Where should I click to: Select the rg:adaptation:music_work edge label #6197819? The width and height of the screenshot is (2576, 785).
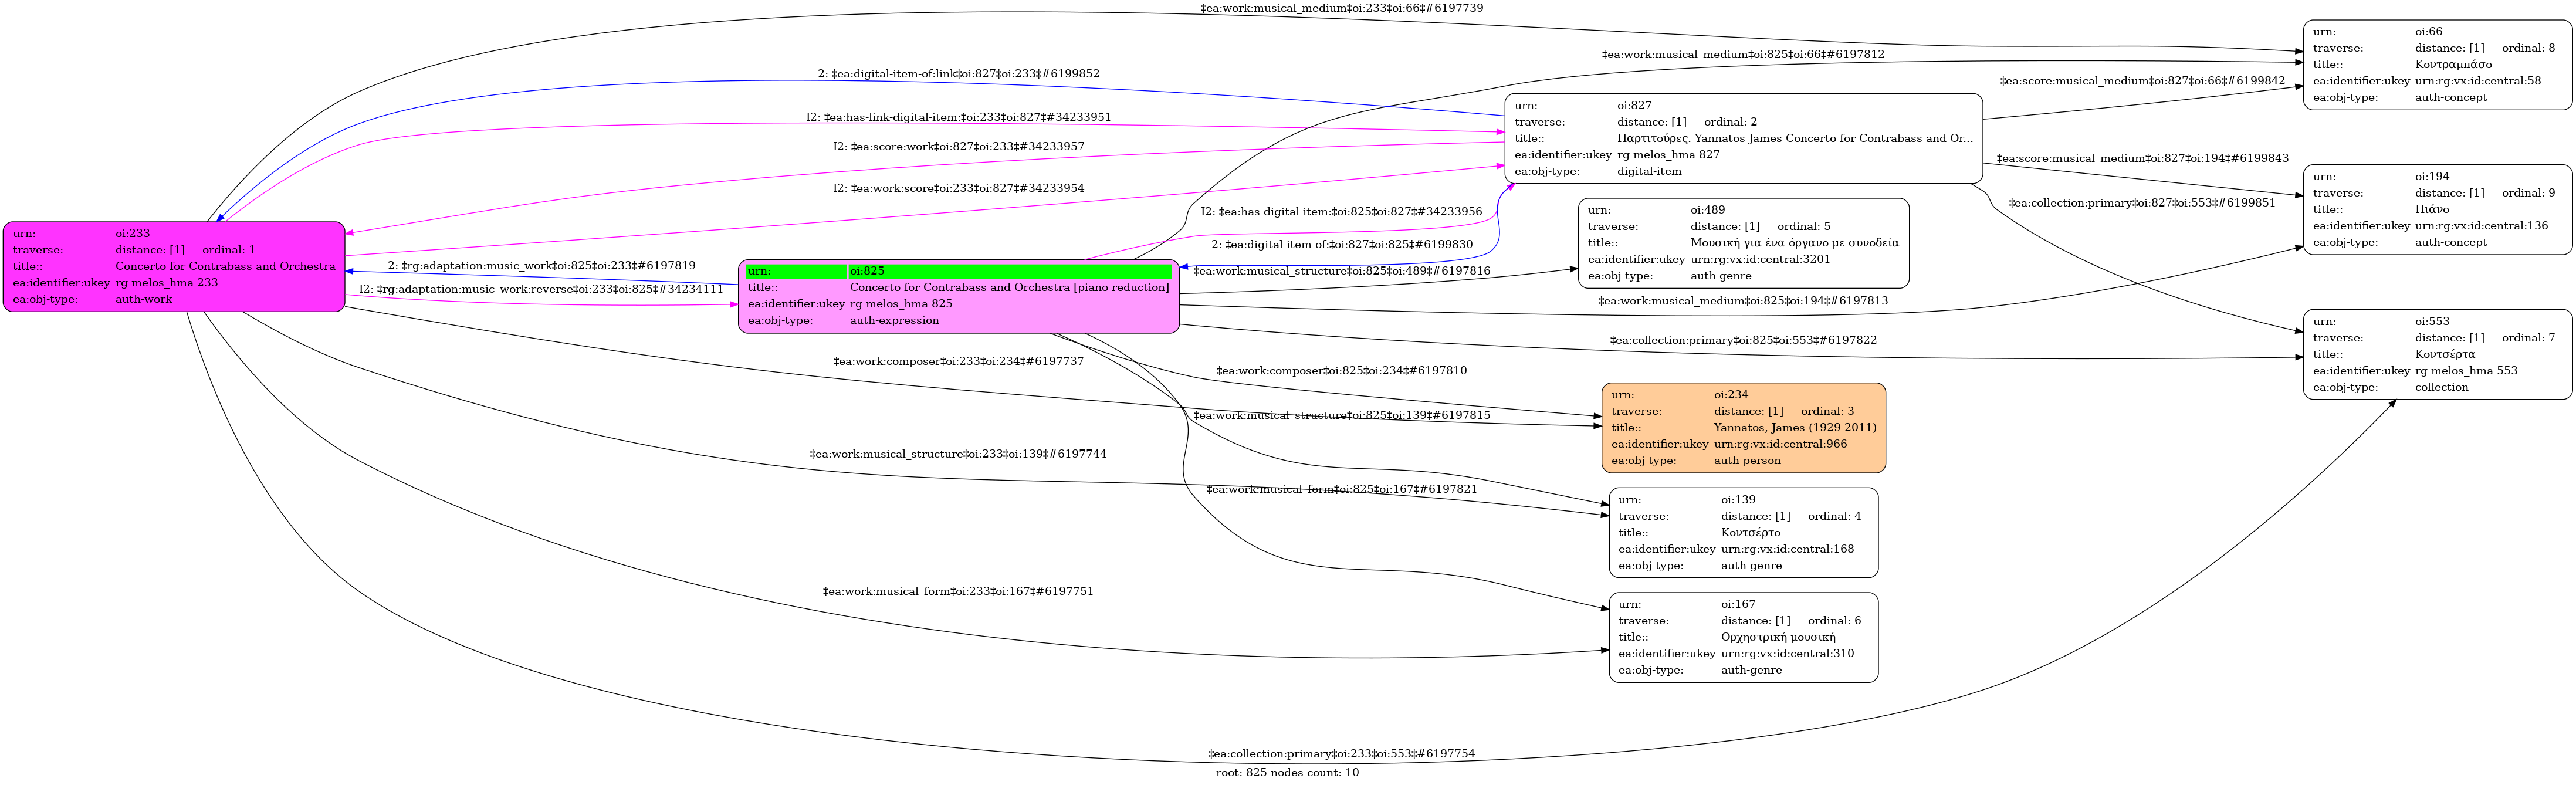(x=541, y=266)
